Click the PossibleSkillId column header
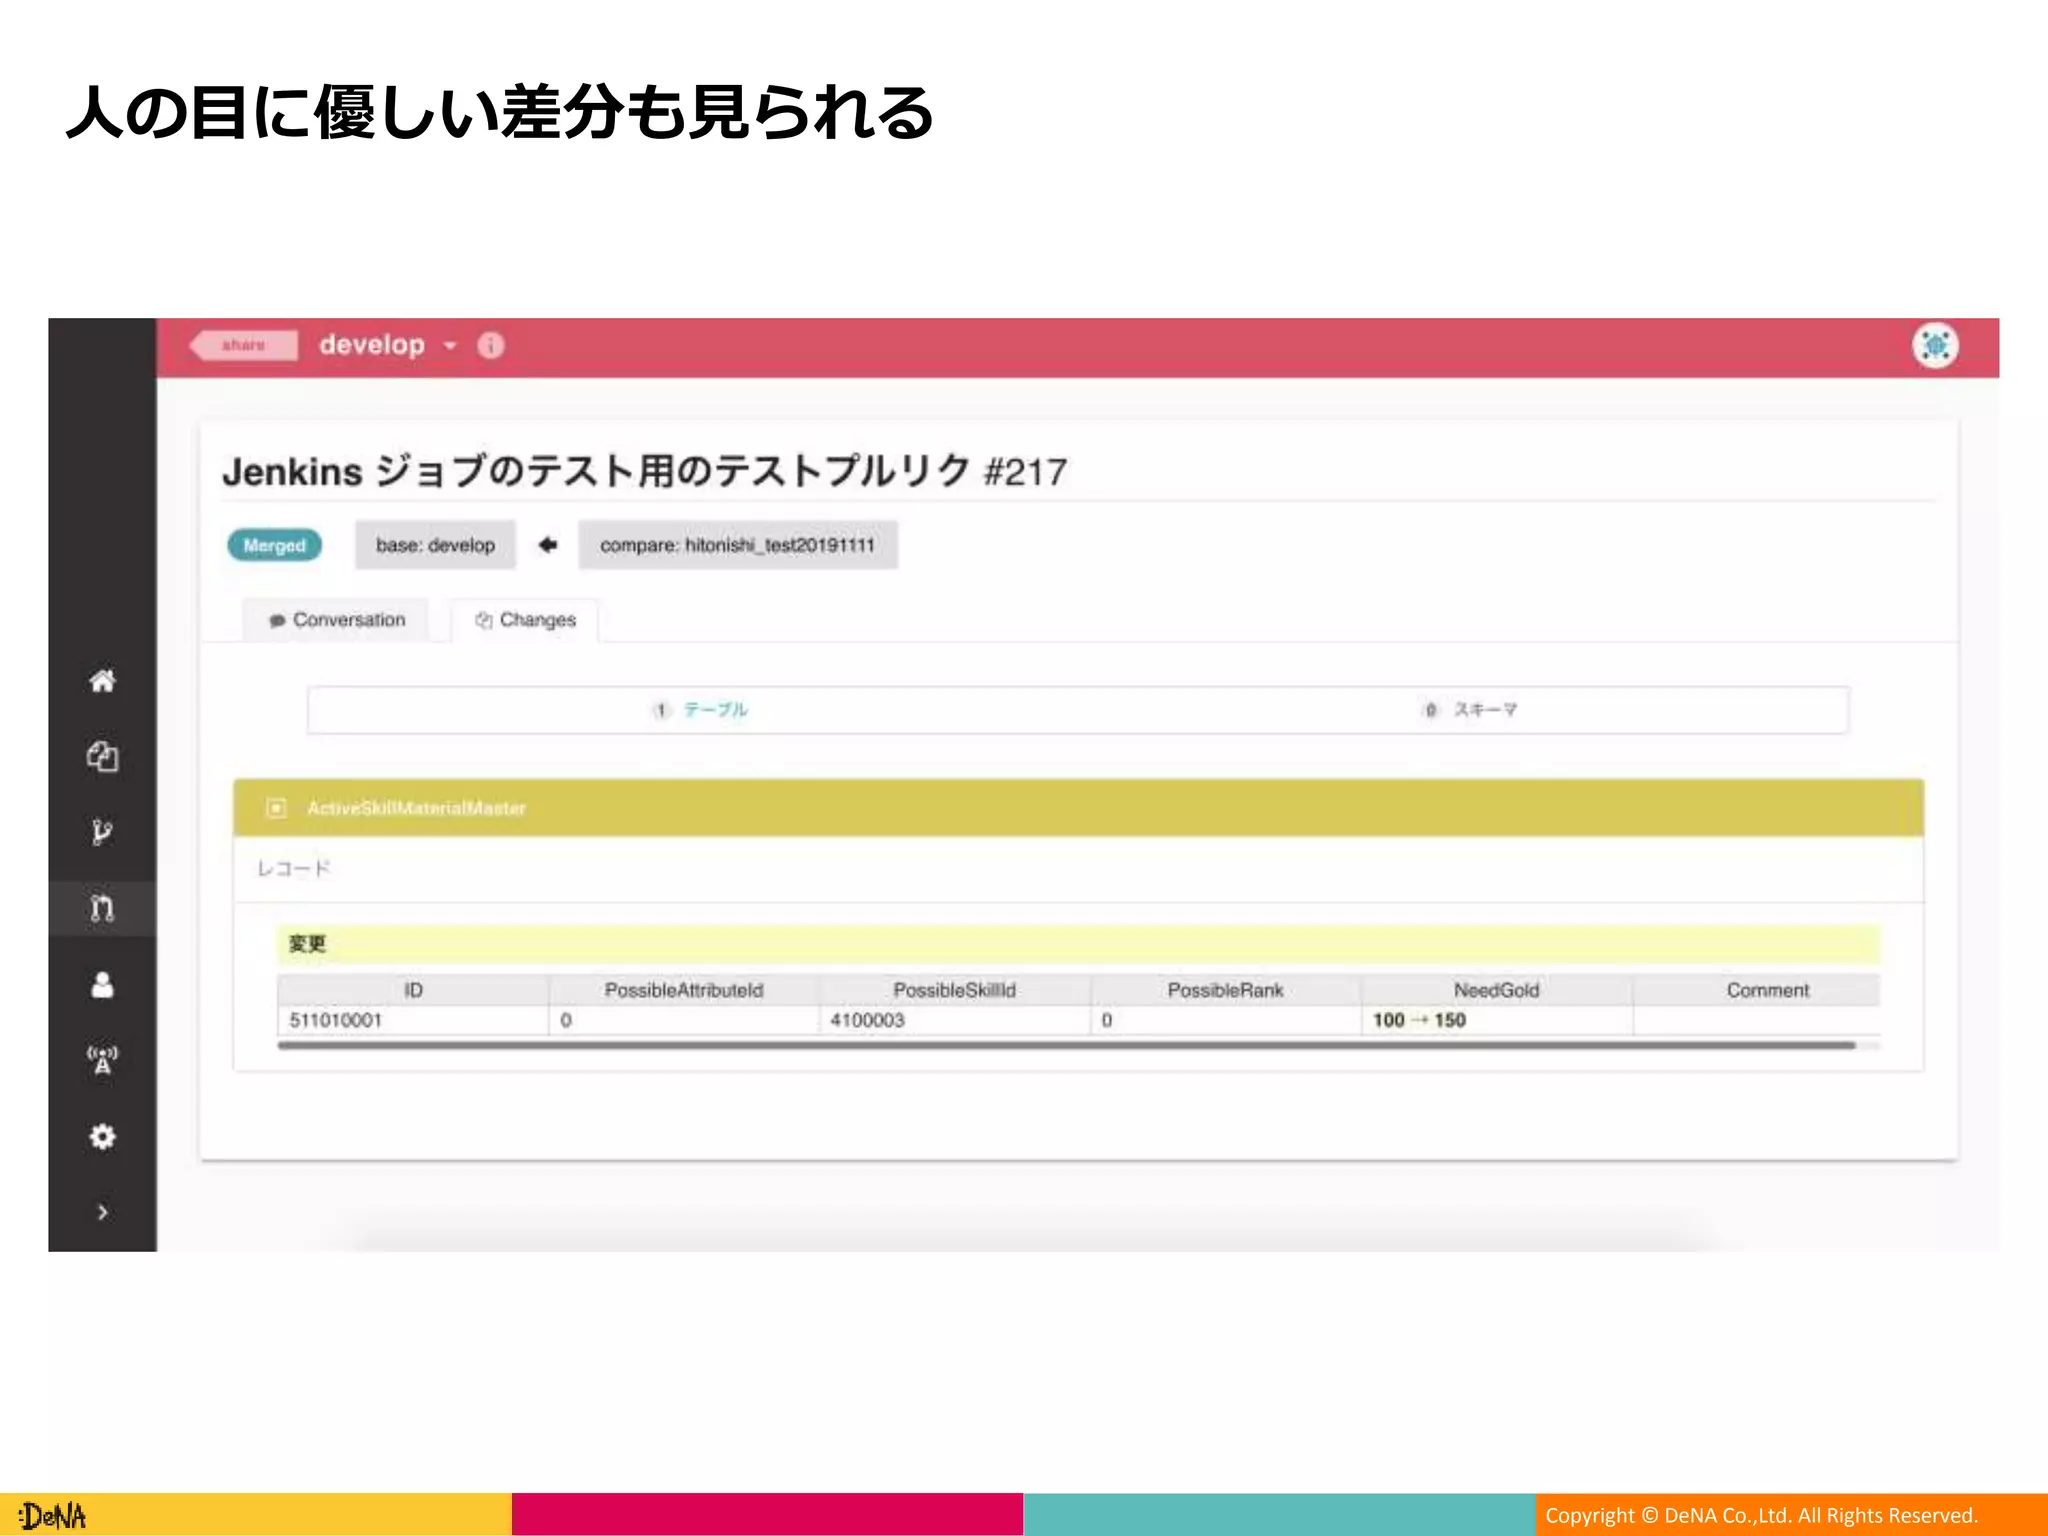 [954, 990]
